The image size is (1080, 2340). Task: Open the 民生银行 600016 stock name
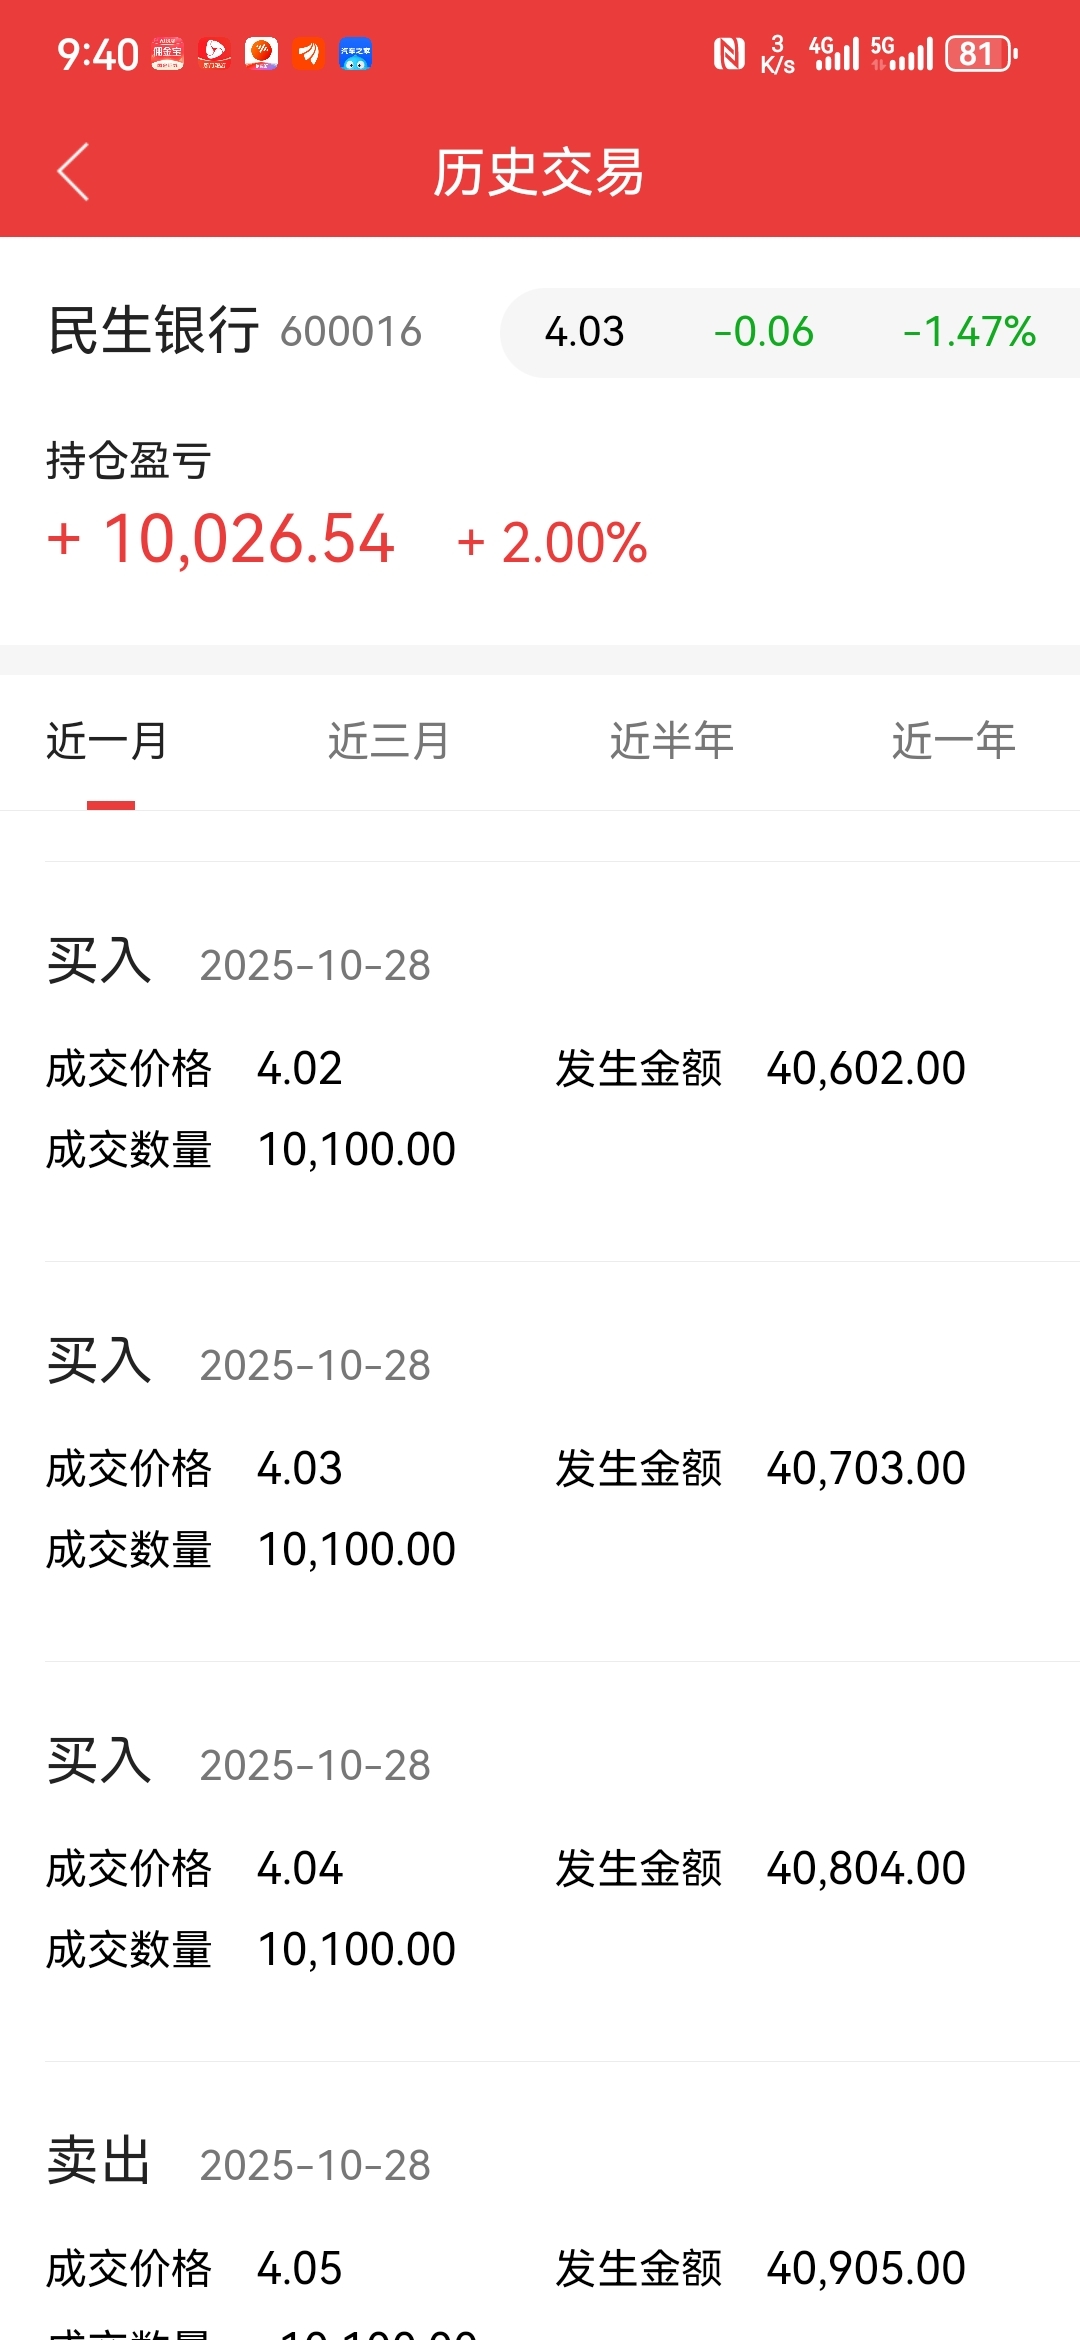click(x=235, y=331)
